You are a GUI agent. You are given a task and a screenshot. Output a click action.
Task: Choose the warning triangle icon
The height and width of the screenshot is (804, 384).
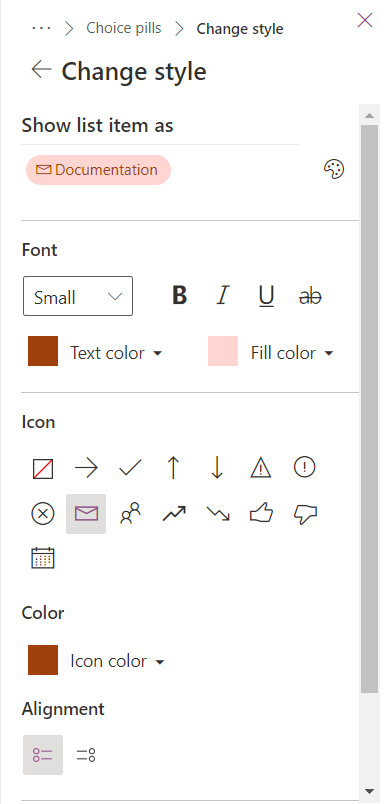260,469
